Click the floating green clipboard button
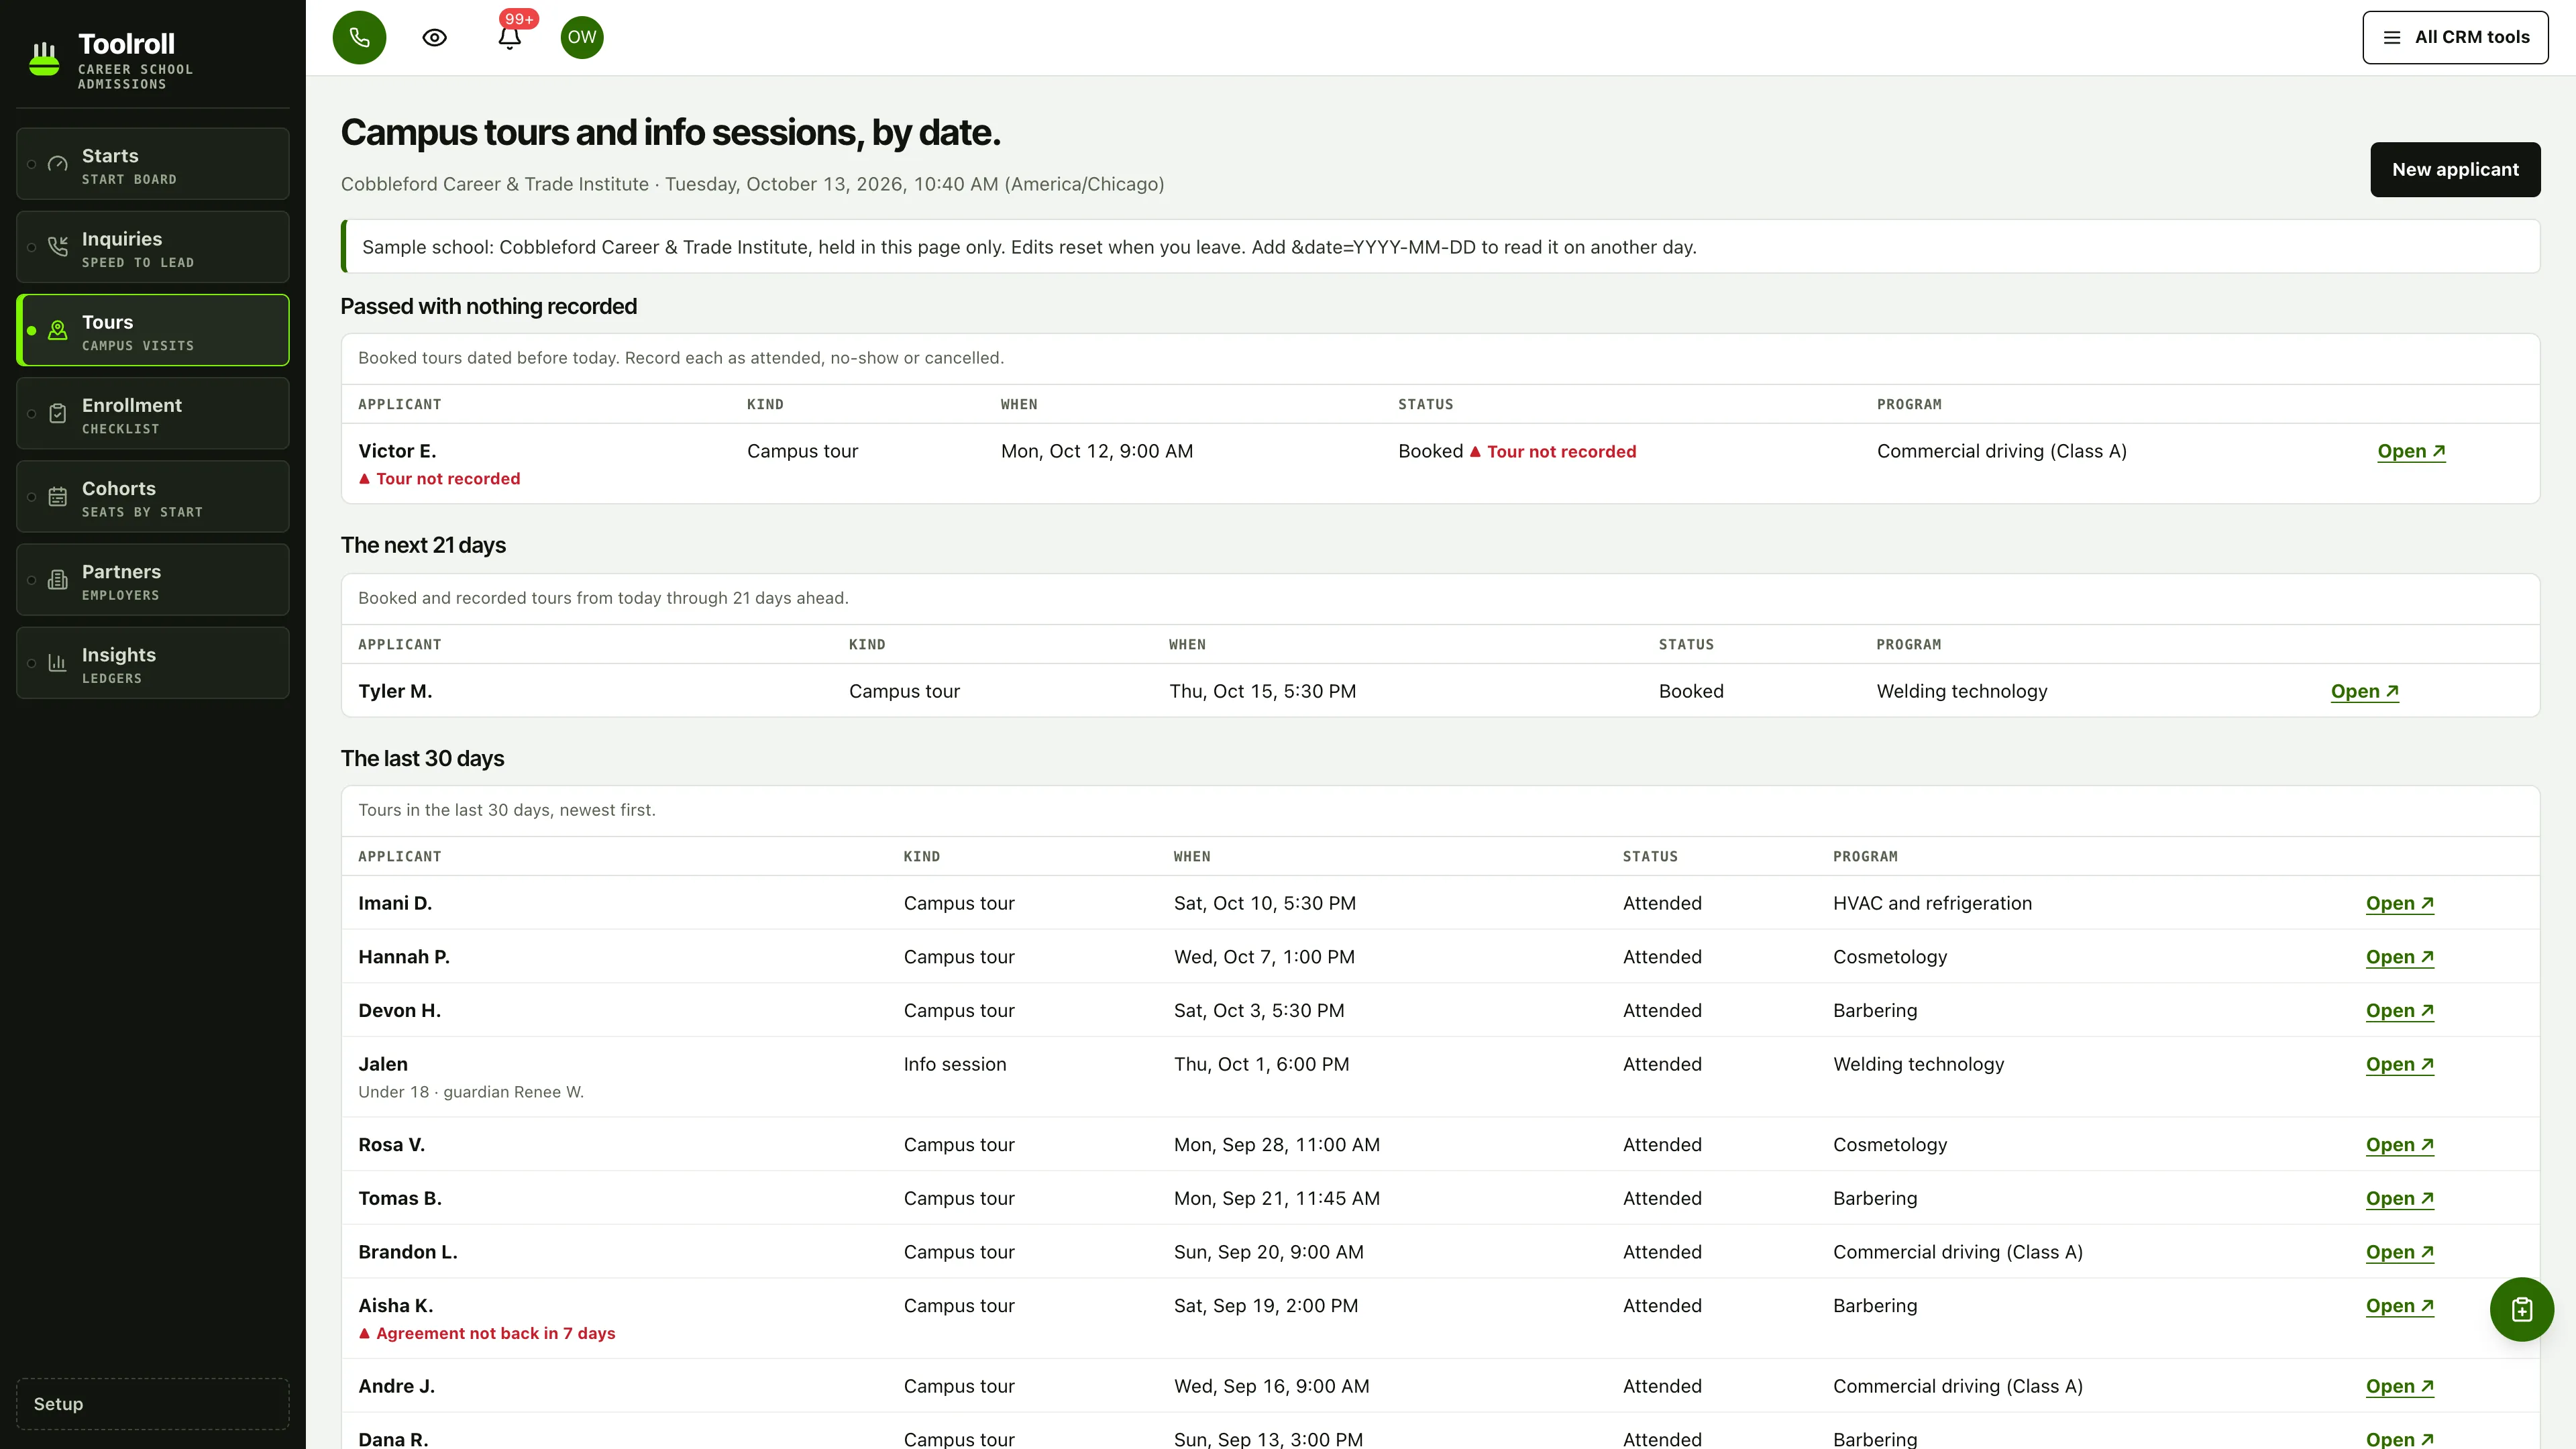The height and width of the screenshot is (1449, 2576). point(2521,1309)
